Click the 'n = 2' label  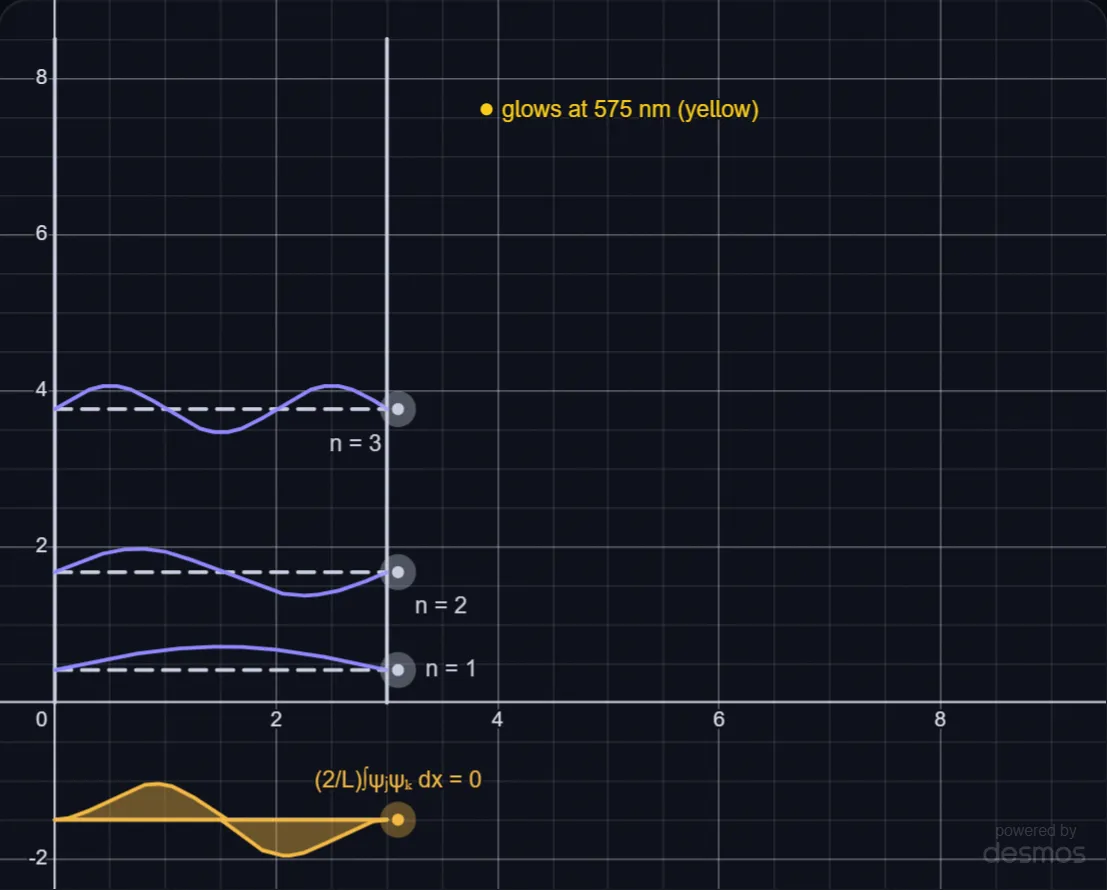(x=441, y=606)
